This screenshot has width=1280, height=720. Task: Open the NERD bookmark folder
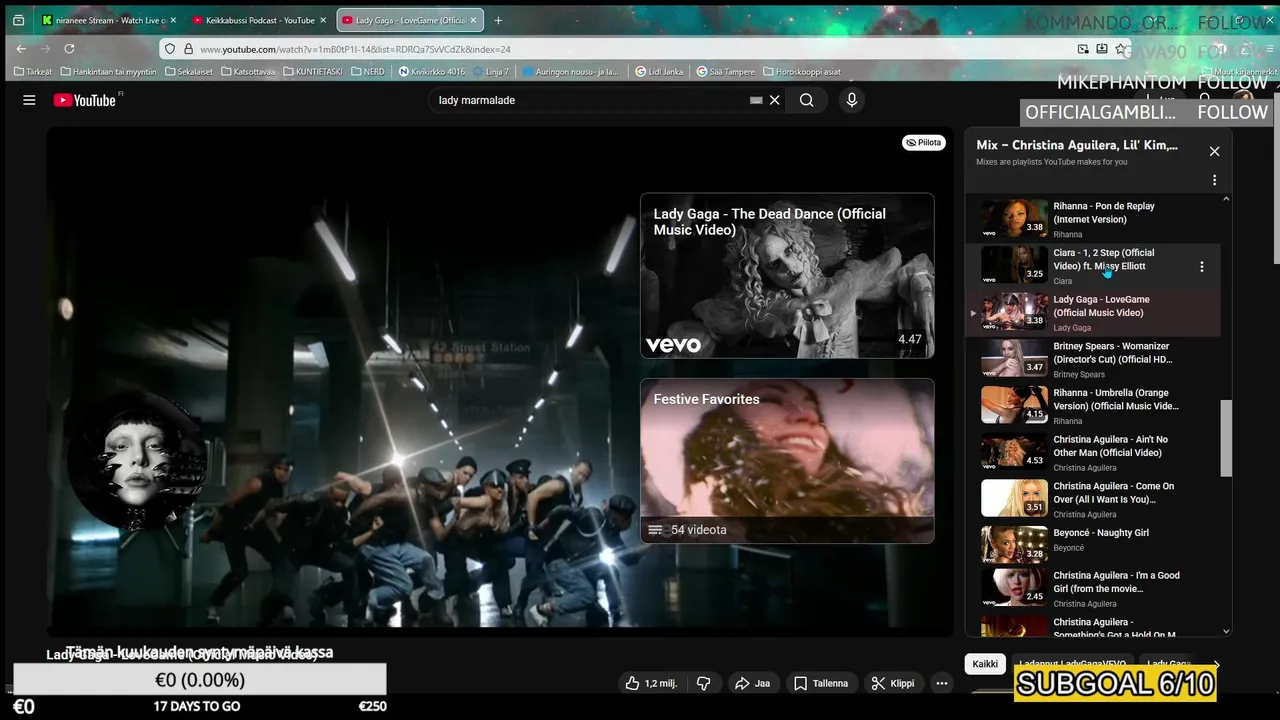pos(367,72)
